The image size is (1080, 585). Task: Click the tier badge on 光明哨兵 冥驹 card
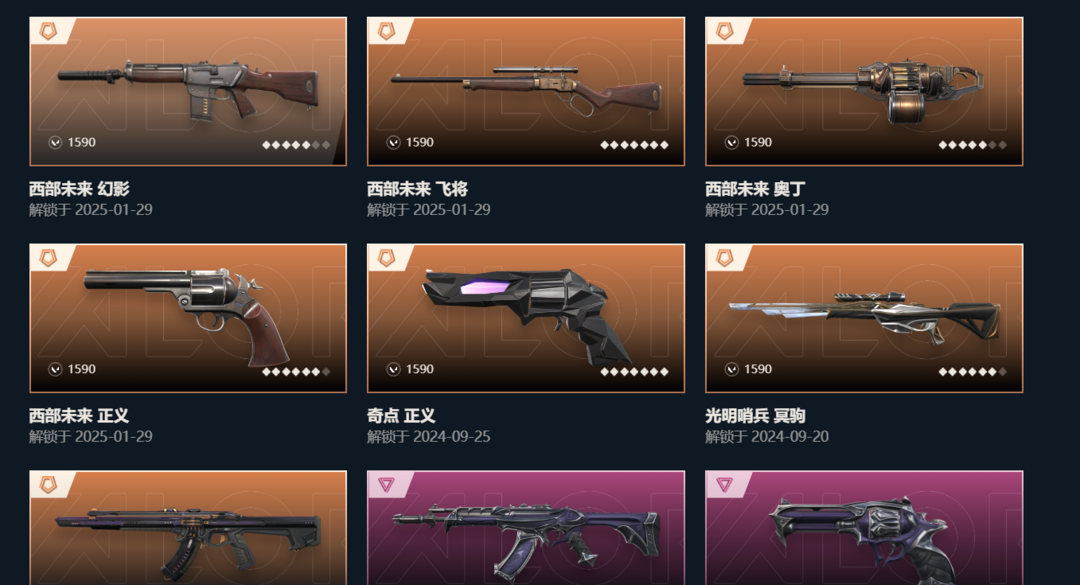(x=725, y=258)
